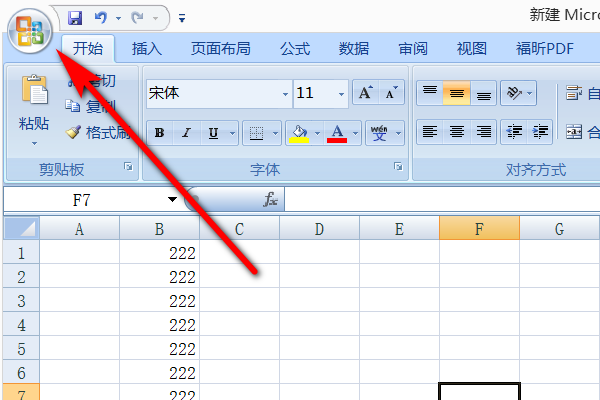The image size is (600, 400).
Task: Go to the 数据 ribbon tab
Action: coord(354,49)
